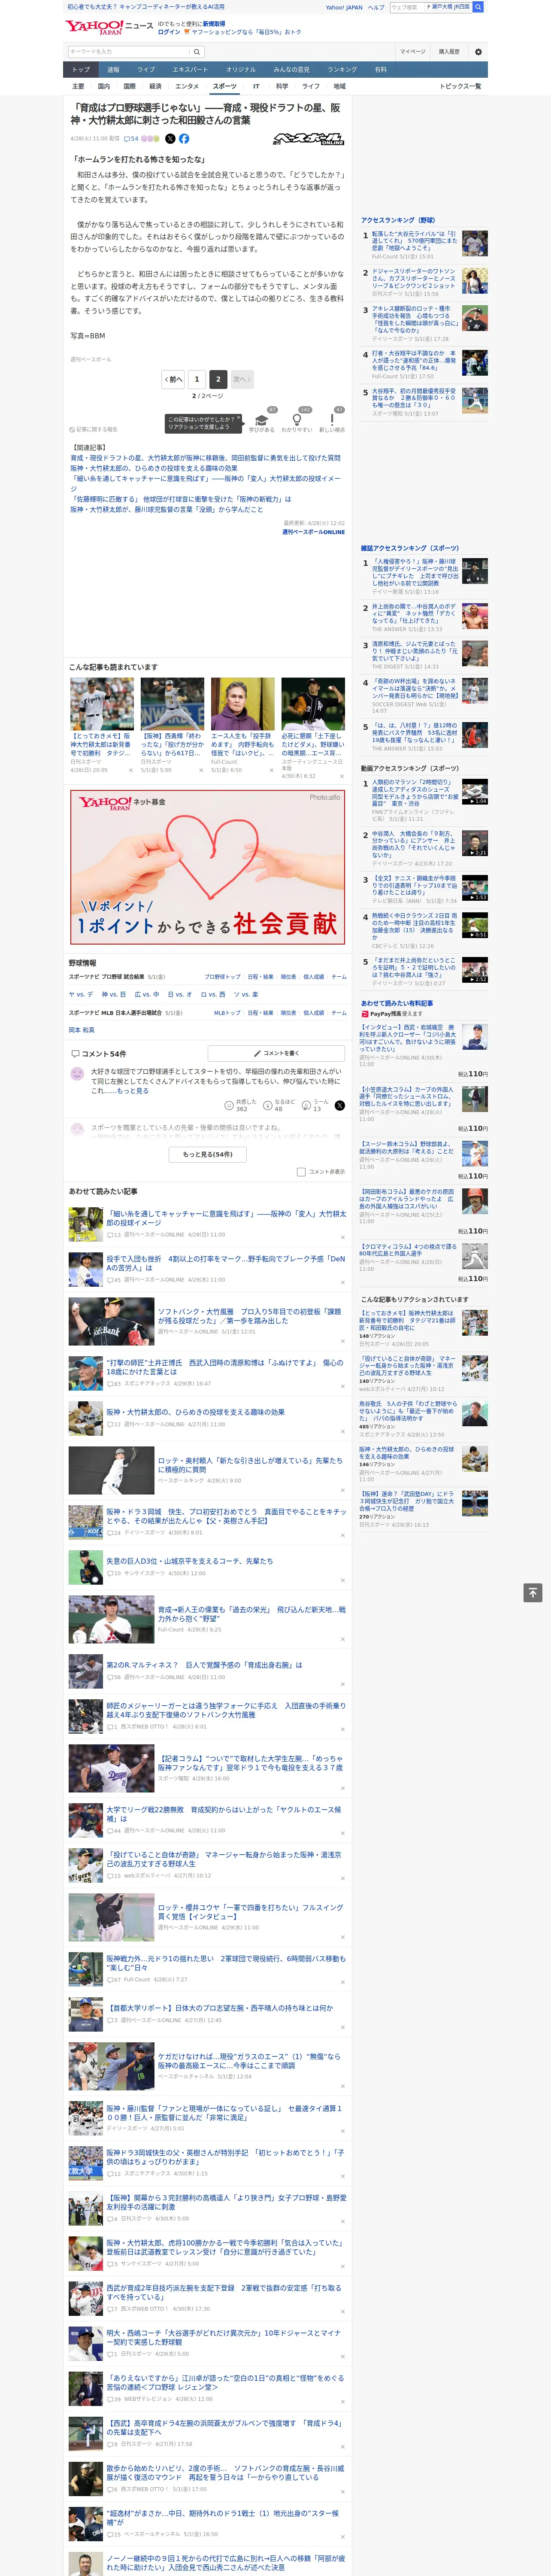Open the MLBトップ link
551x2576 pixels.
click(227, 1012)
